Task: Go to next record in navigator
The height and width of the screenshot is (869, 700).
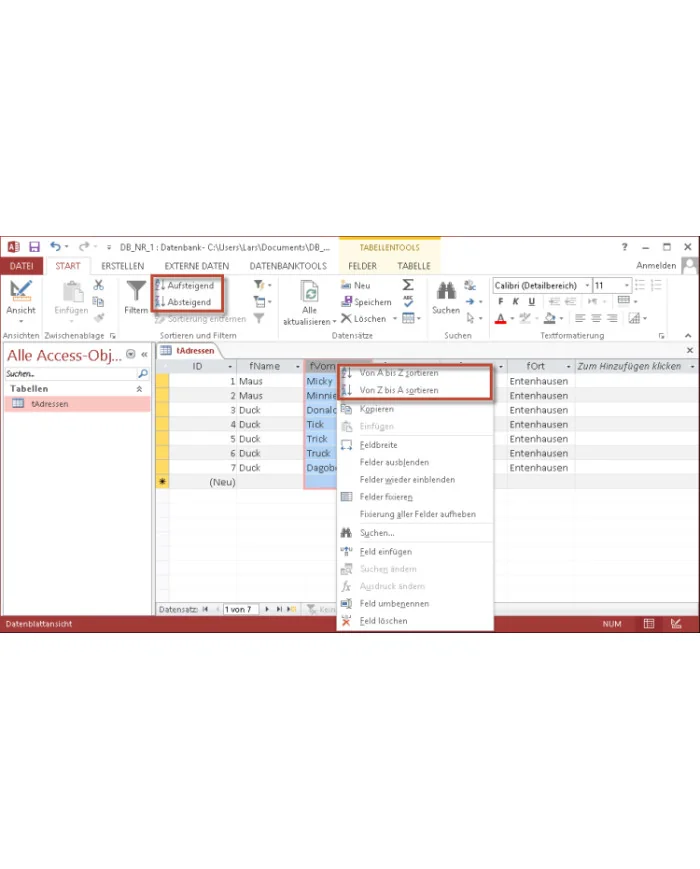Action: point(267,609)
